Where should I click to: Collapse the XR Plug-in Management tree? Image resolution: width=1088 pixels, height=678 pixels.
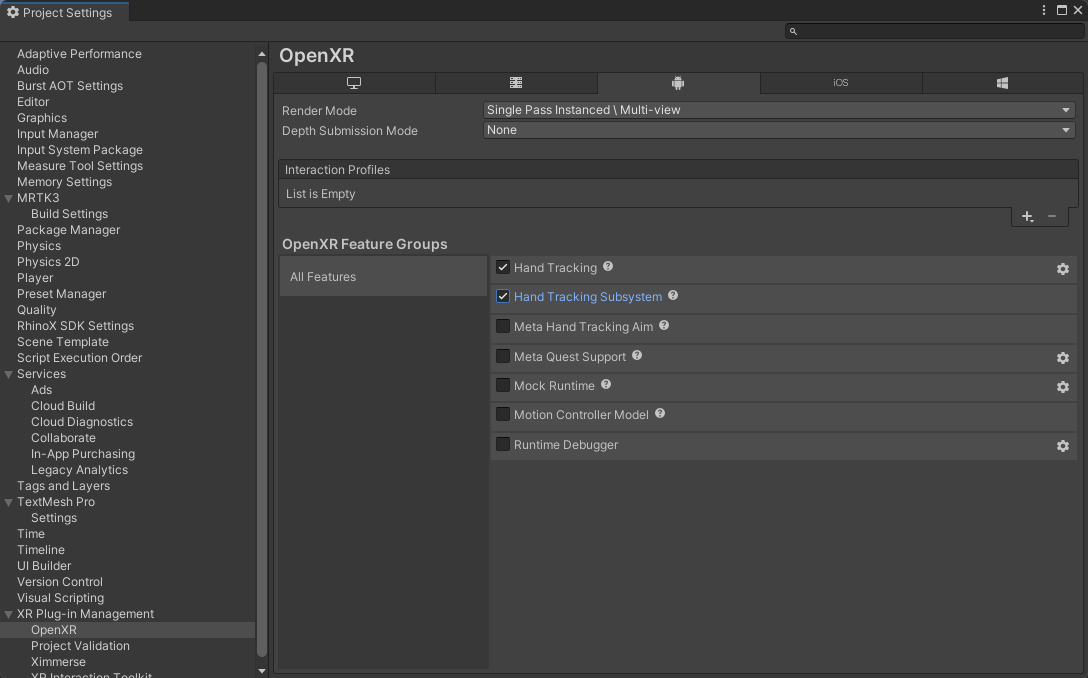(x=8, y=614)
